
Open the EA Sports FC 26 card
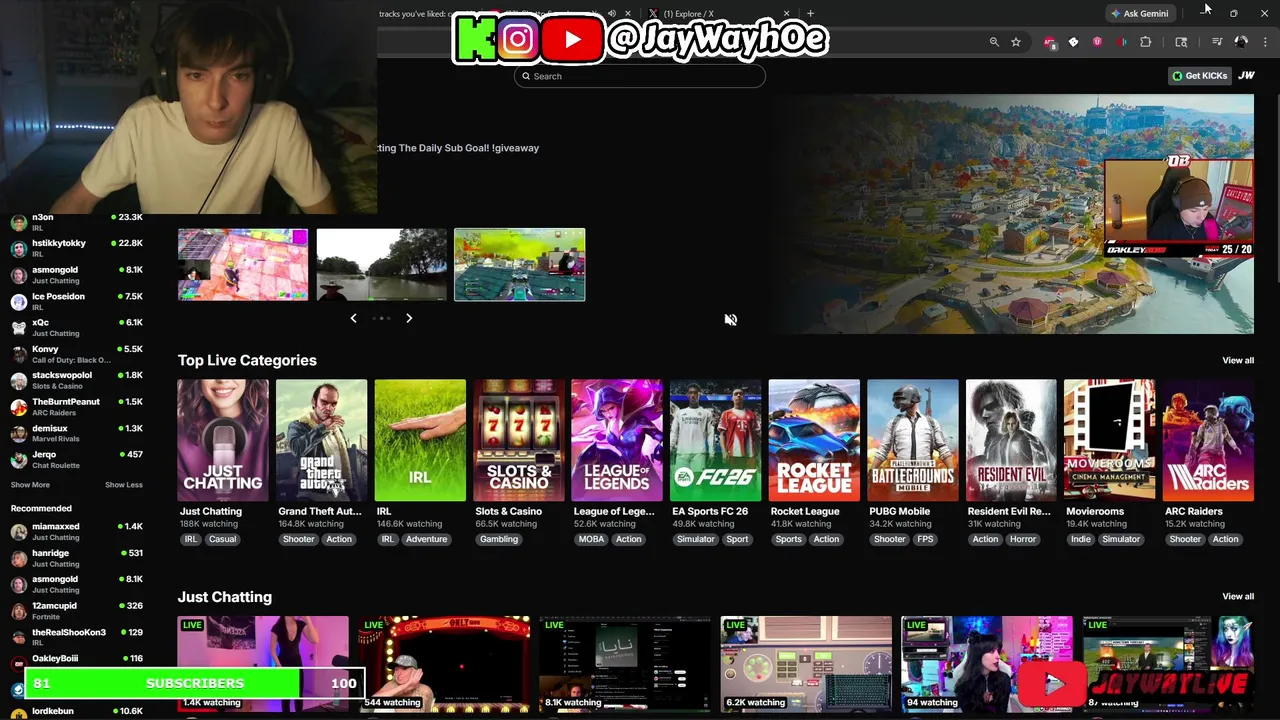pos(715,440)
